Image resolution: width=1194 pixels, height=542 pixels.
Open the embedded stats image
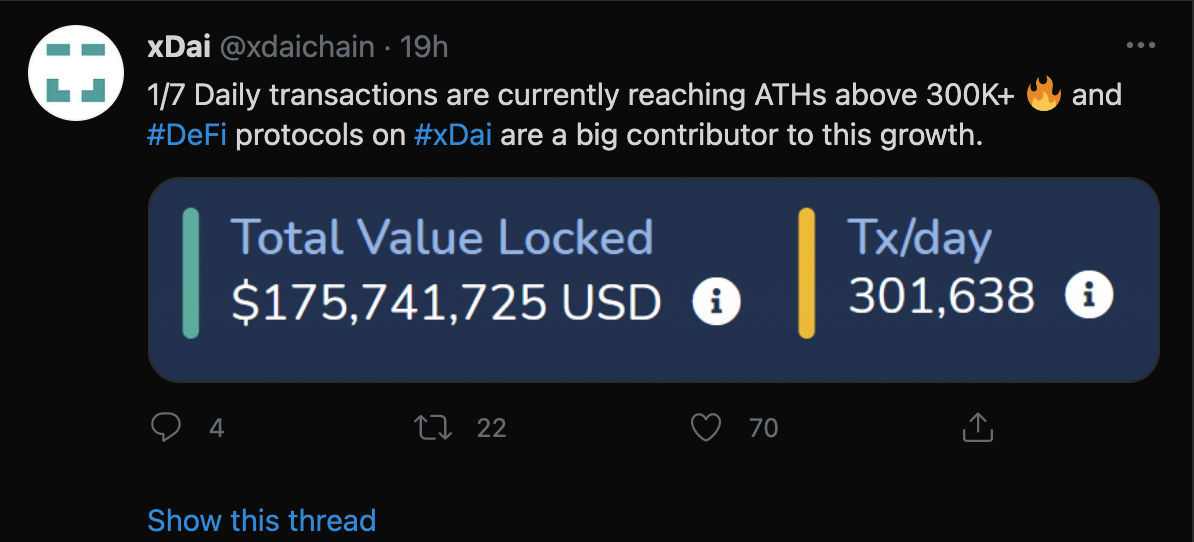653,280
